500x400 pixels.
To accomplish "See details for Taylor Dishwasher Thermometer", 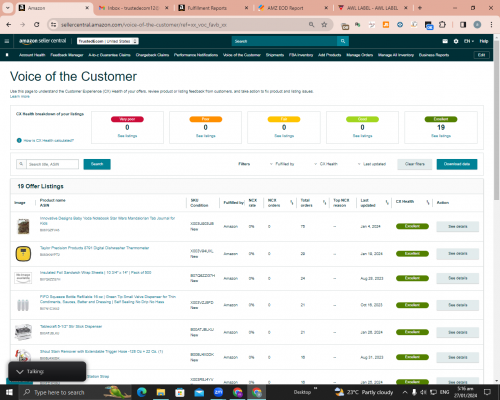I will tap(458, 254).
